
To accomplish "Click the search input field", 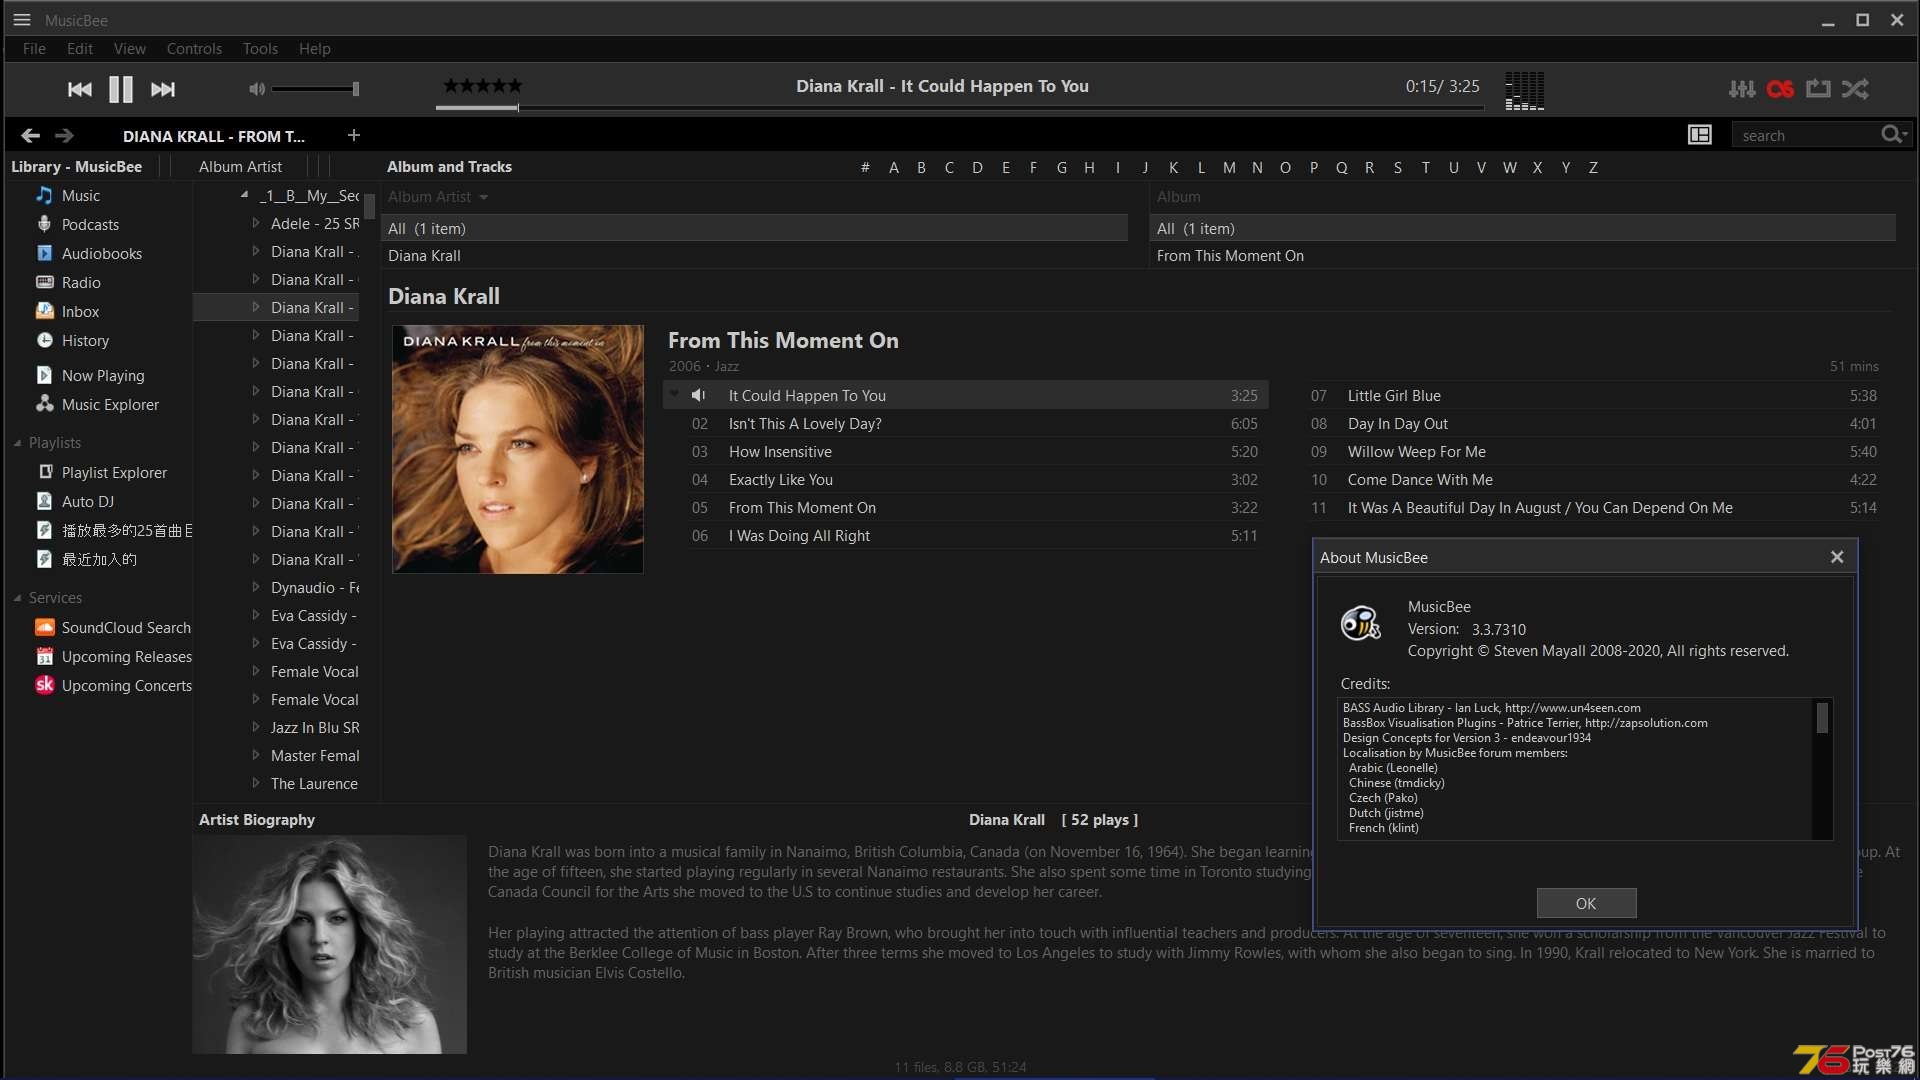I will (1805, 136).
